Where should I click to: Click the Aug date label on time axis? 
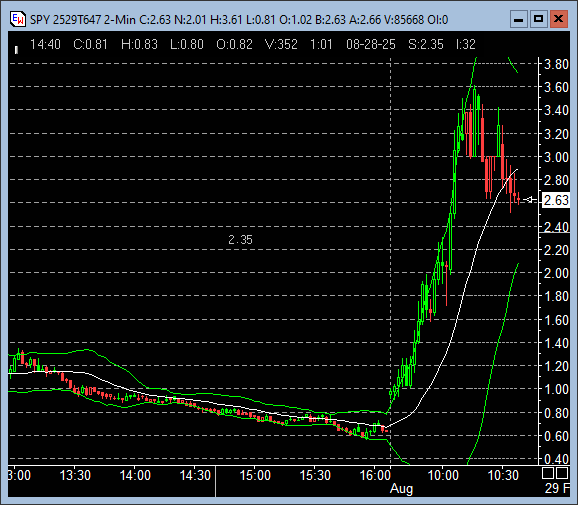click(x=401, y=489)
